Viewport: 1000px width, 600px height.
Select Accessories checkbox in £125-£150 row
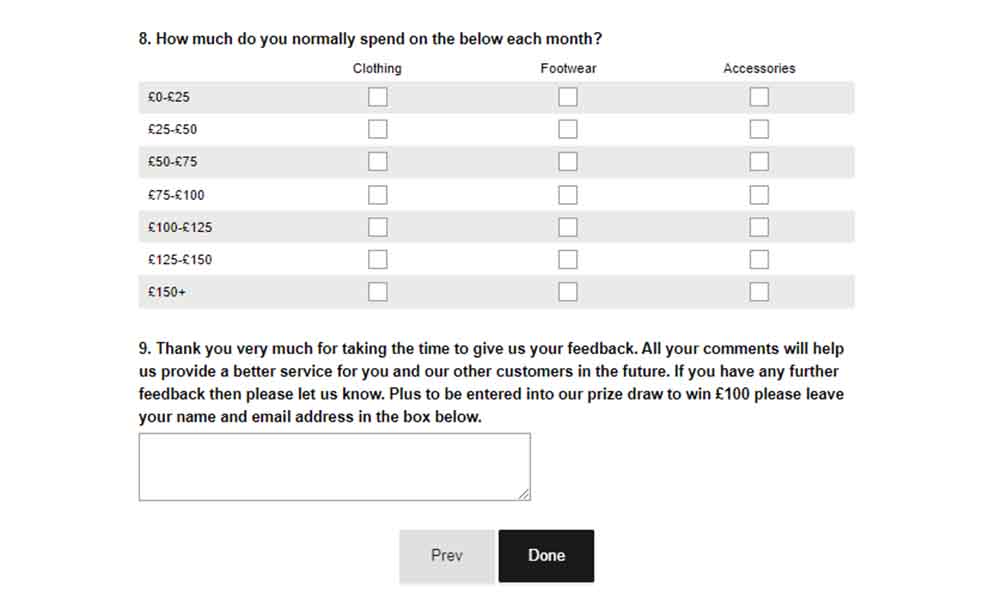pyautogui.click(x=759, y=260)
